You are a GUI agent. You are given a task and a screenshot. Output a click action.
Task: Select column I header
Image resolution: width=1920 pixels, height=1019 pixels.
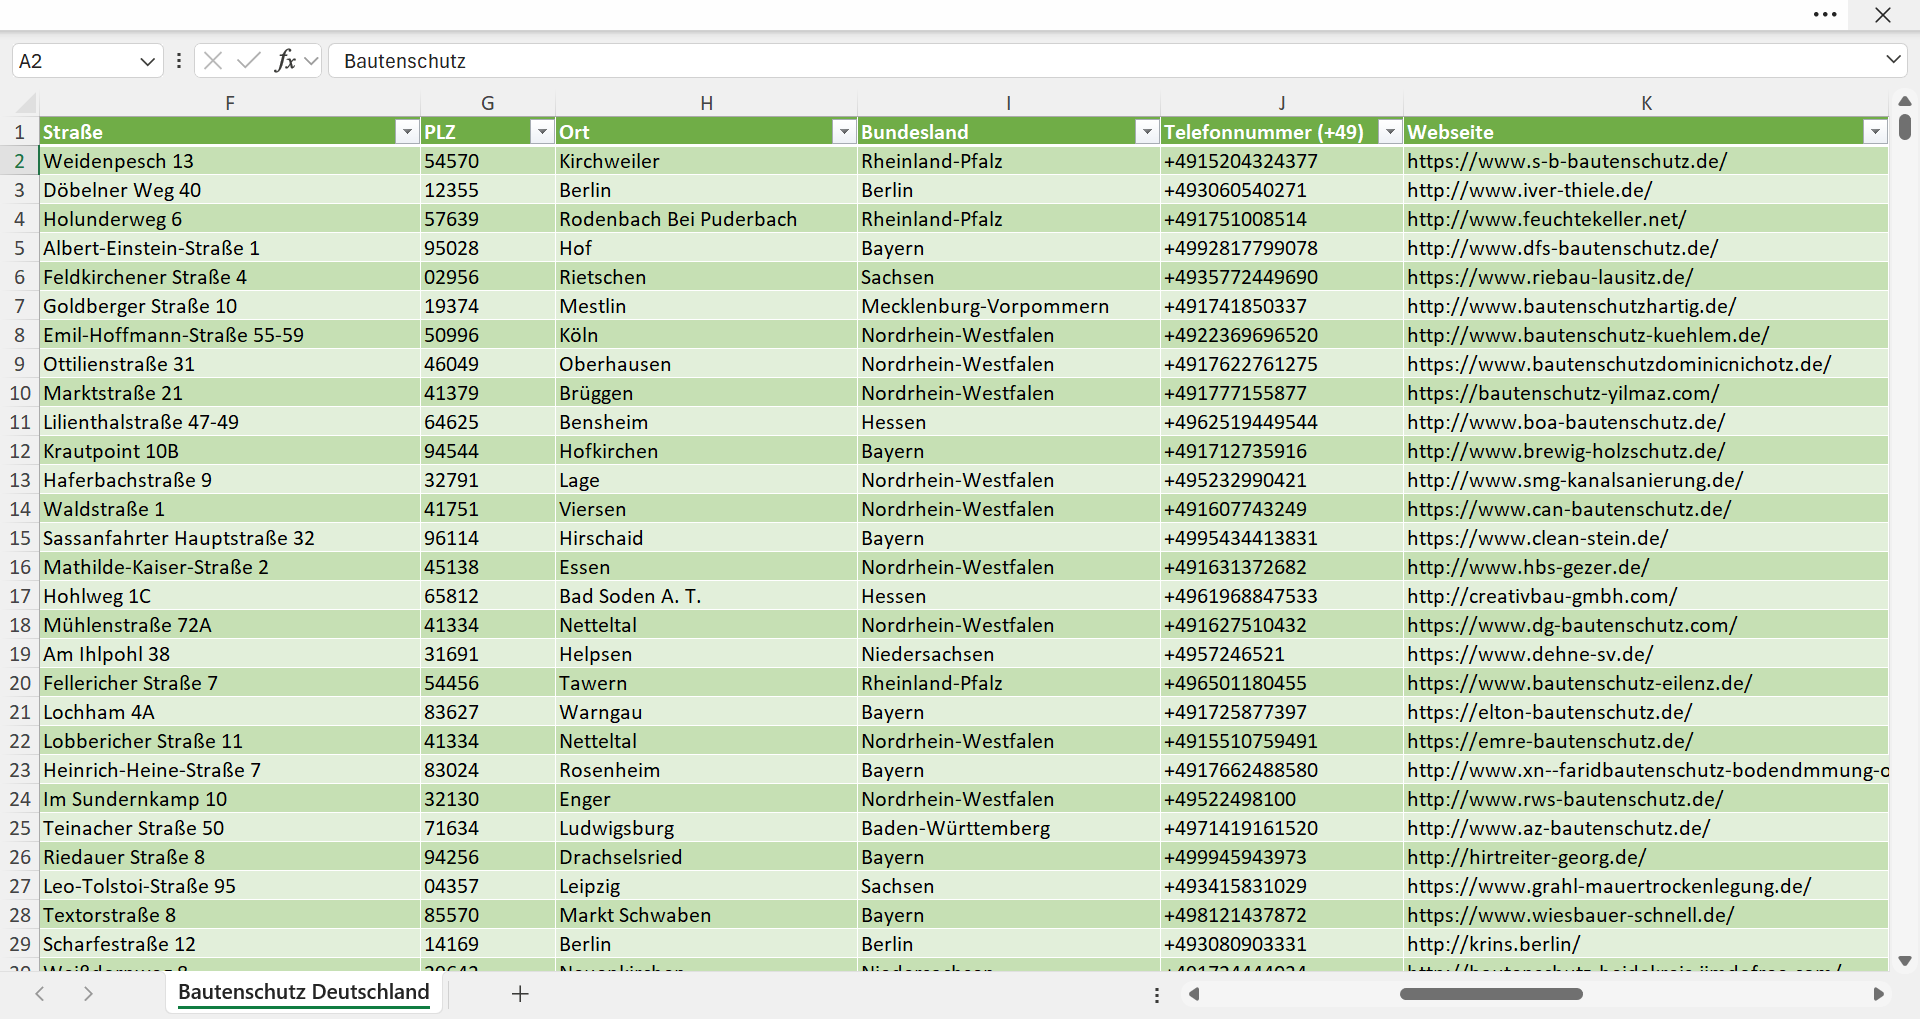pyautogui.click(x=1009, y=103)
